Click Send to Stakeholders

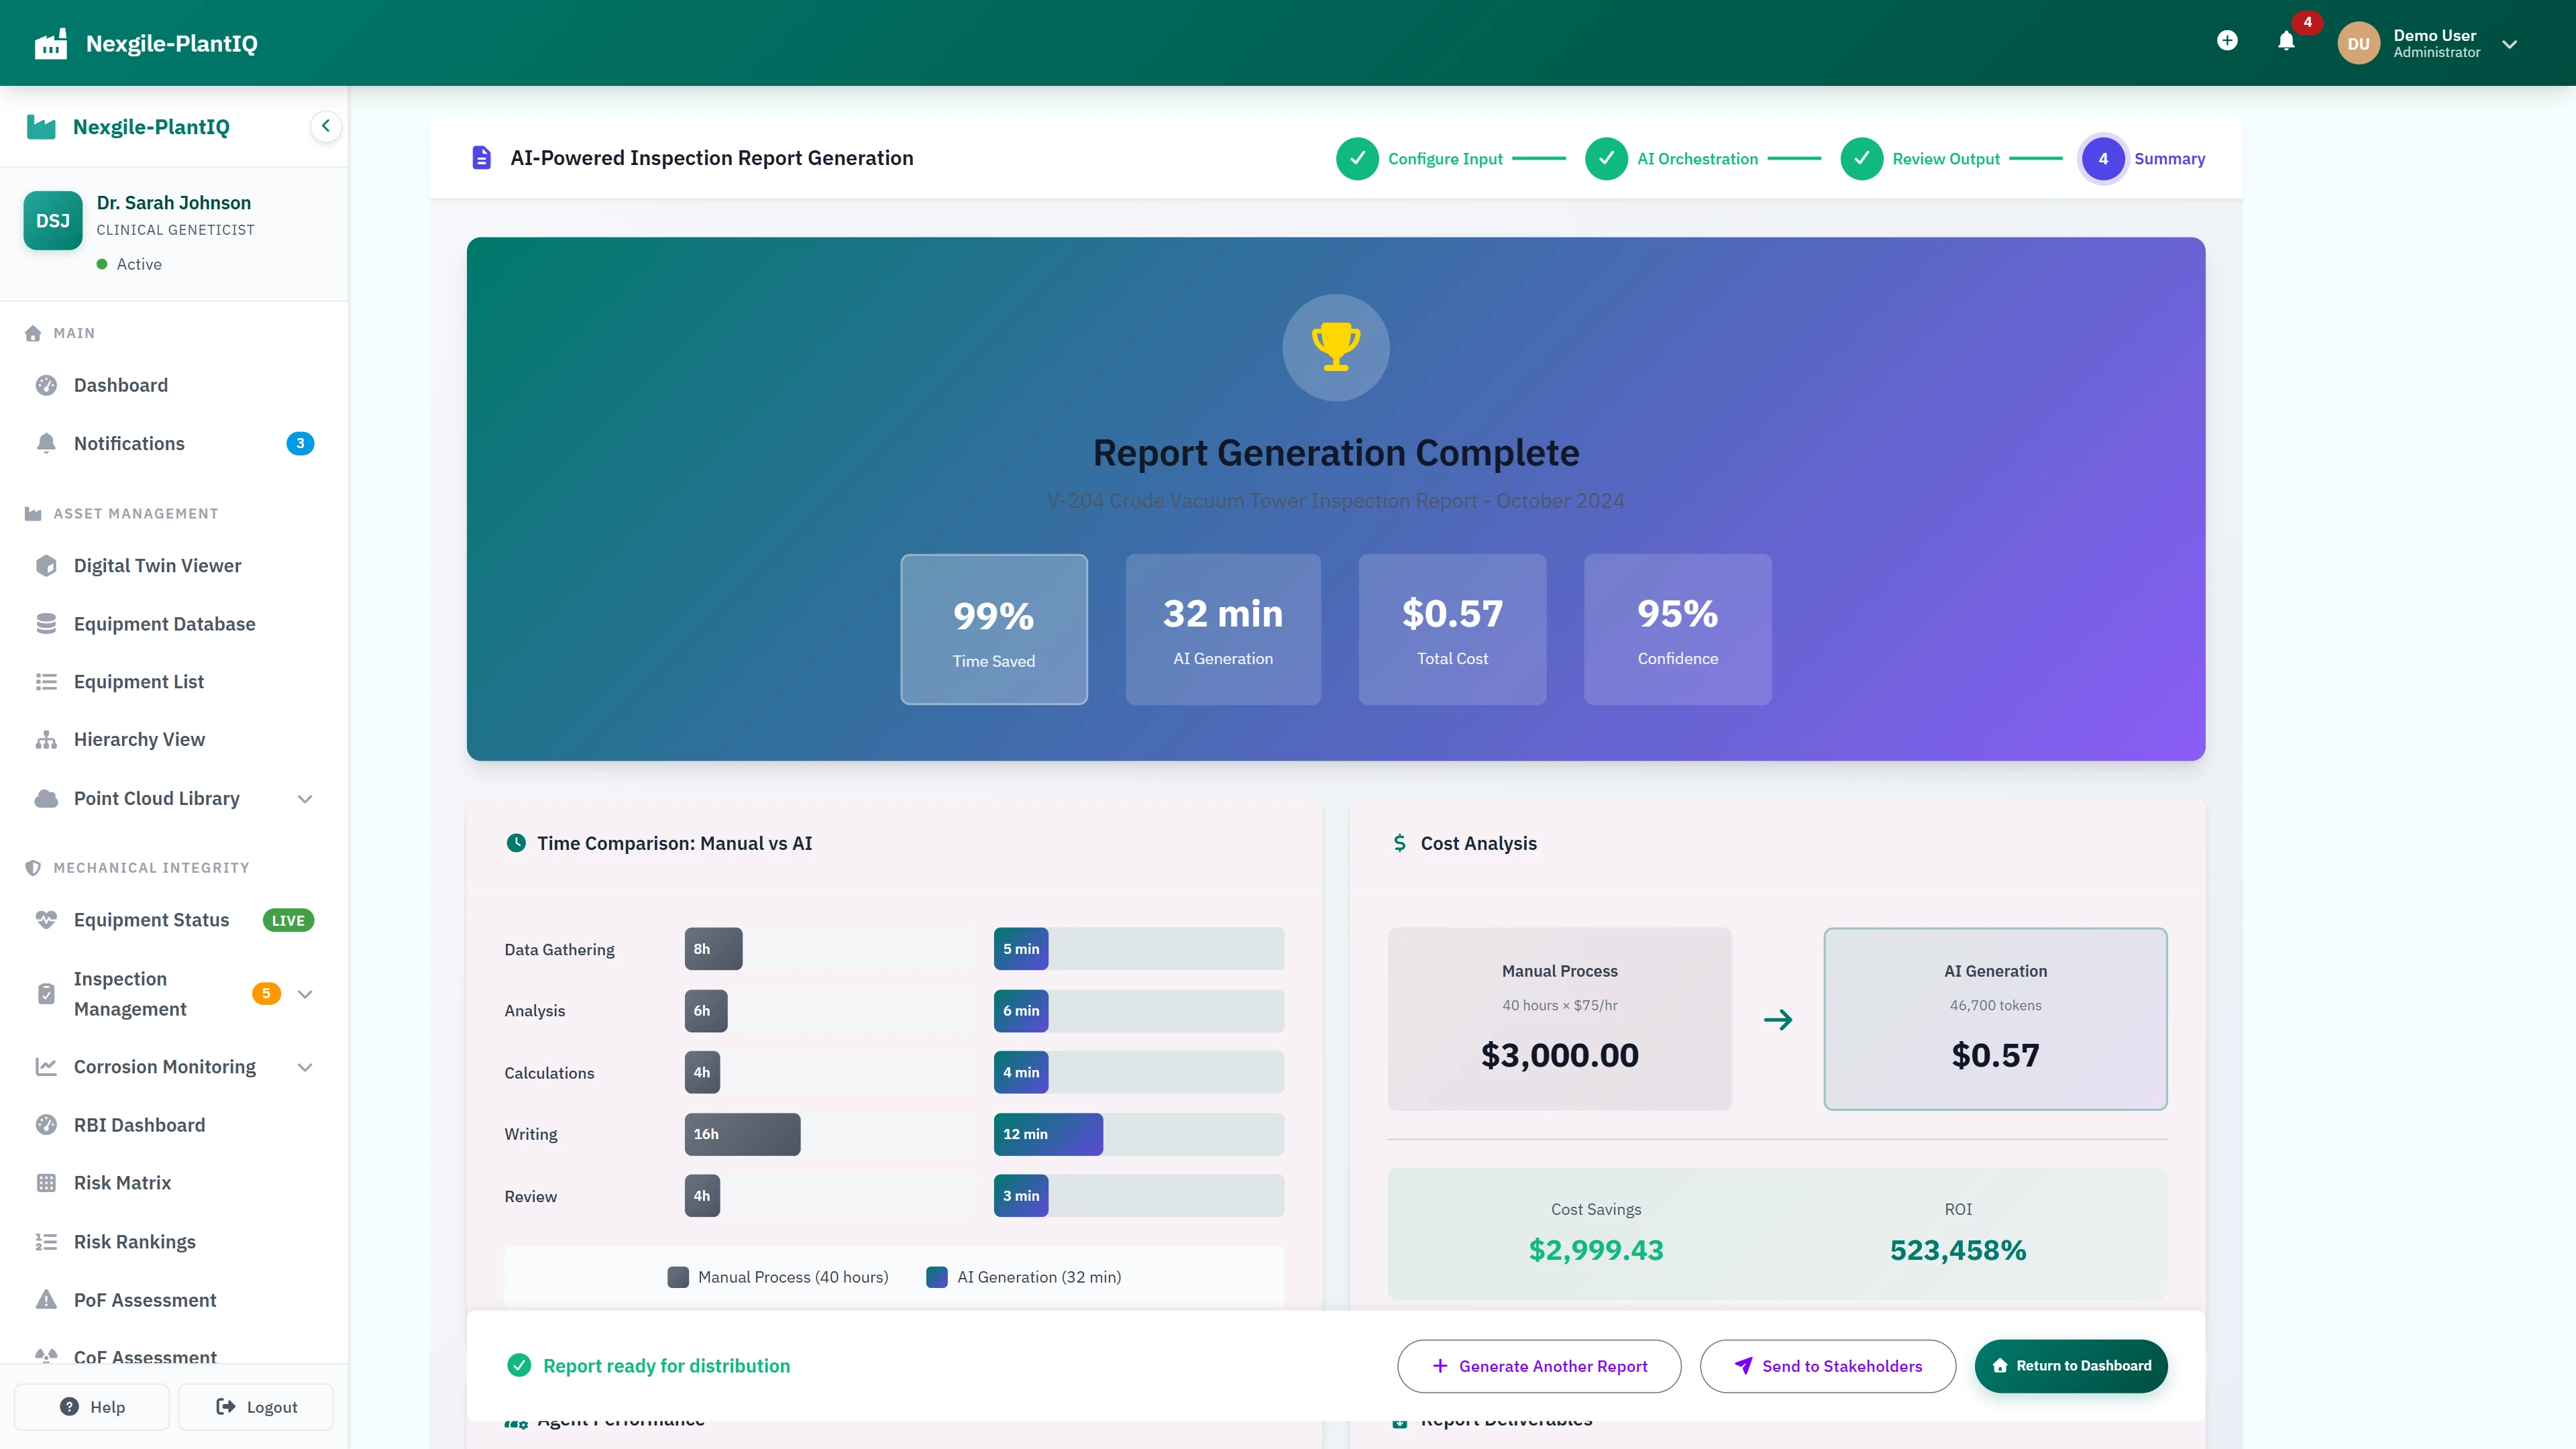[x=1828, y=1366]
